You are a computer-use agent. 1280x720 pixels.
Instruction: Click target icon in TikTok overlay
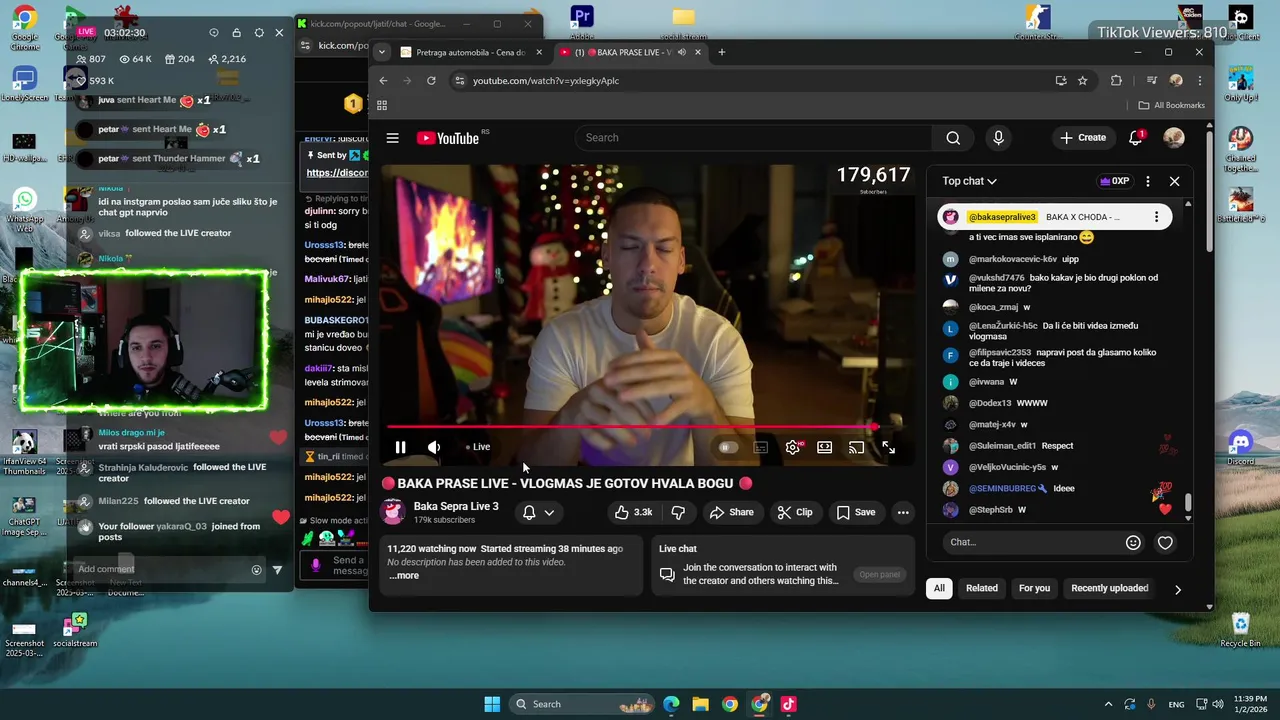pyautogui.click(x=213, y=33)
